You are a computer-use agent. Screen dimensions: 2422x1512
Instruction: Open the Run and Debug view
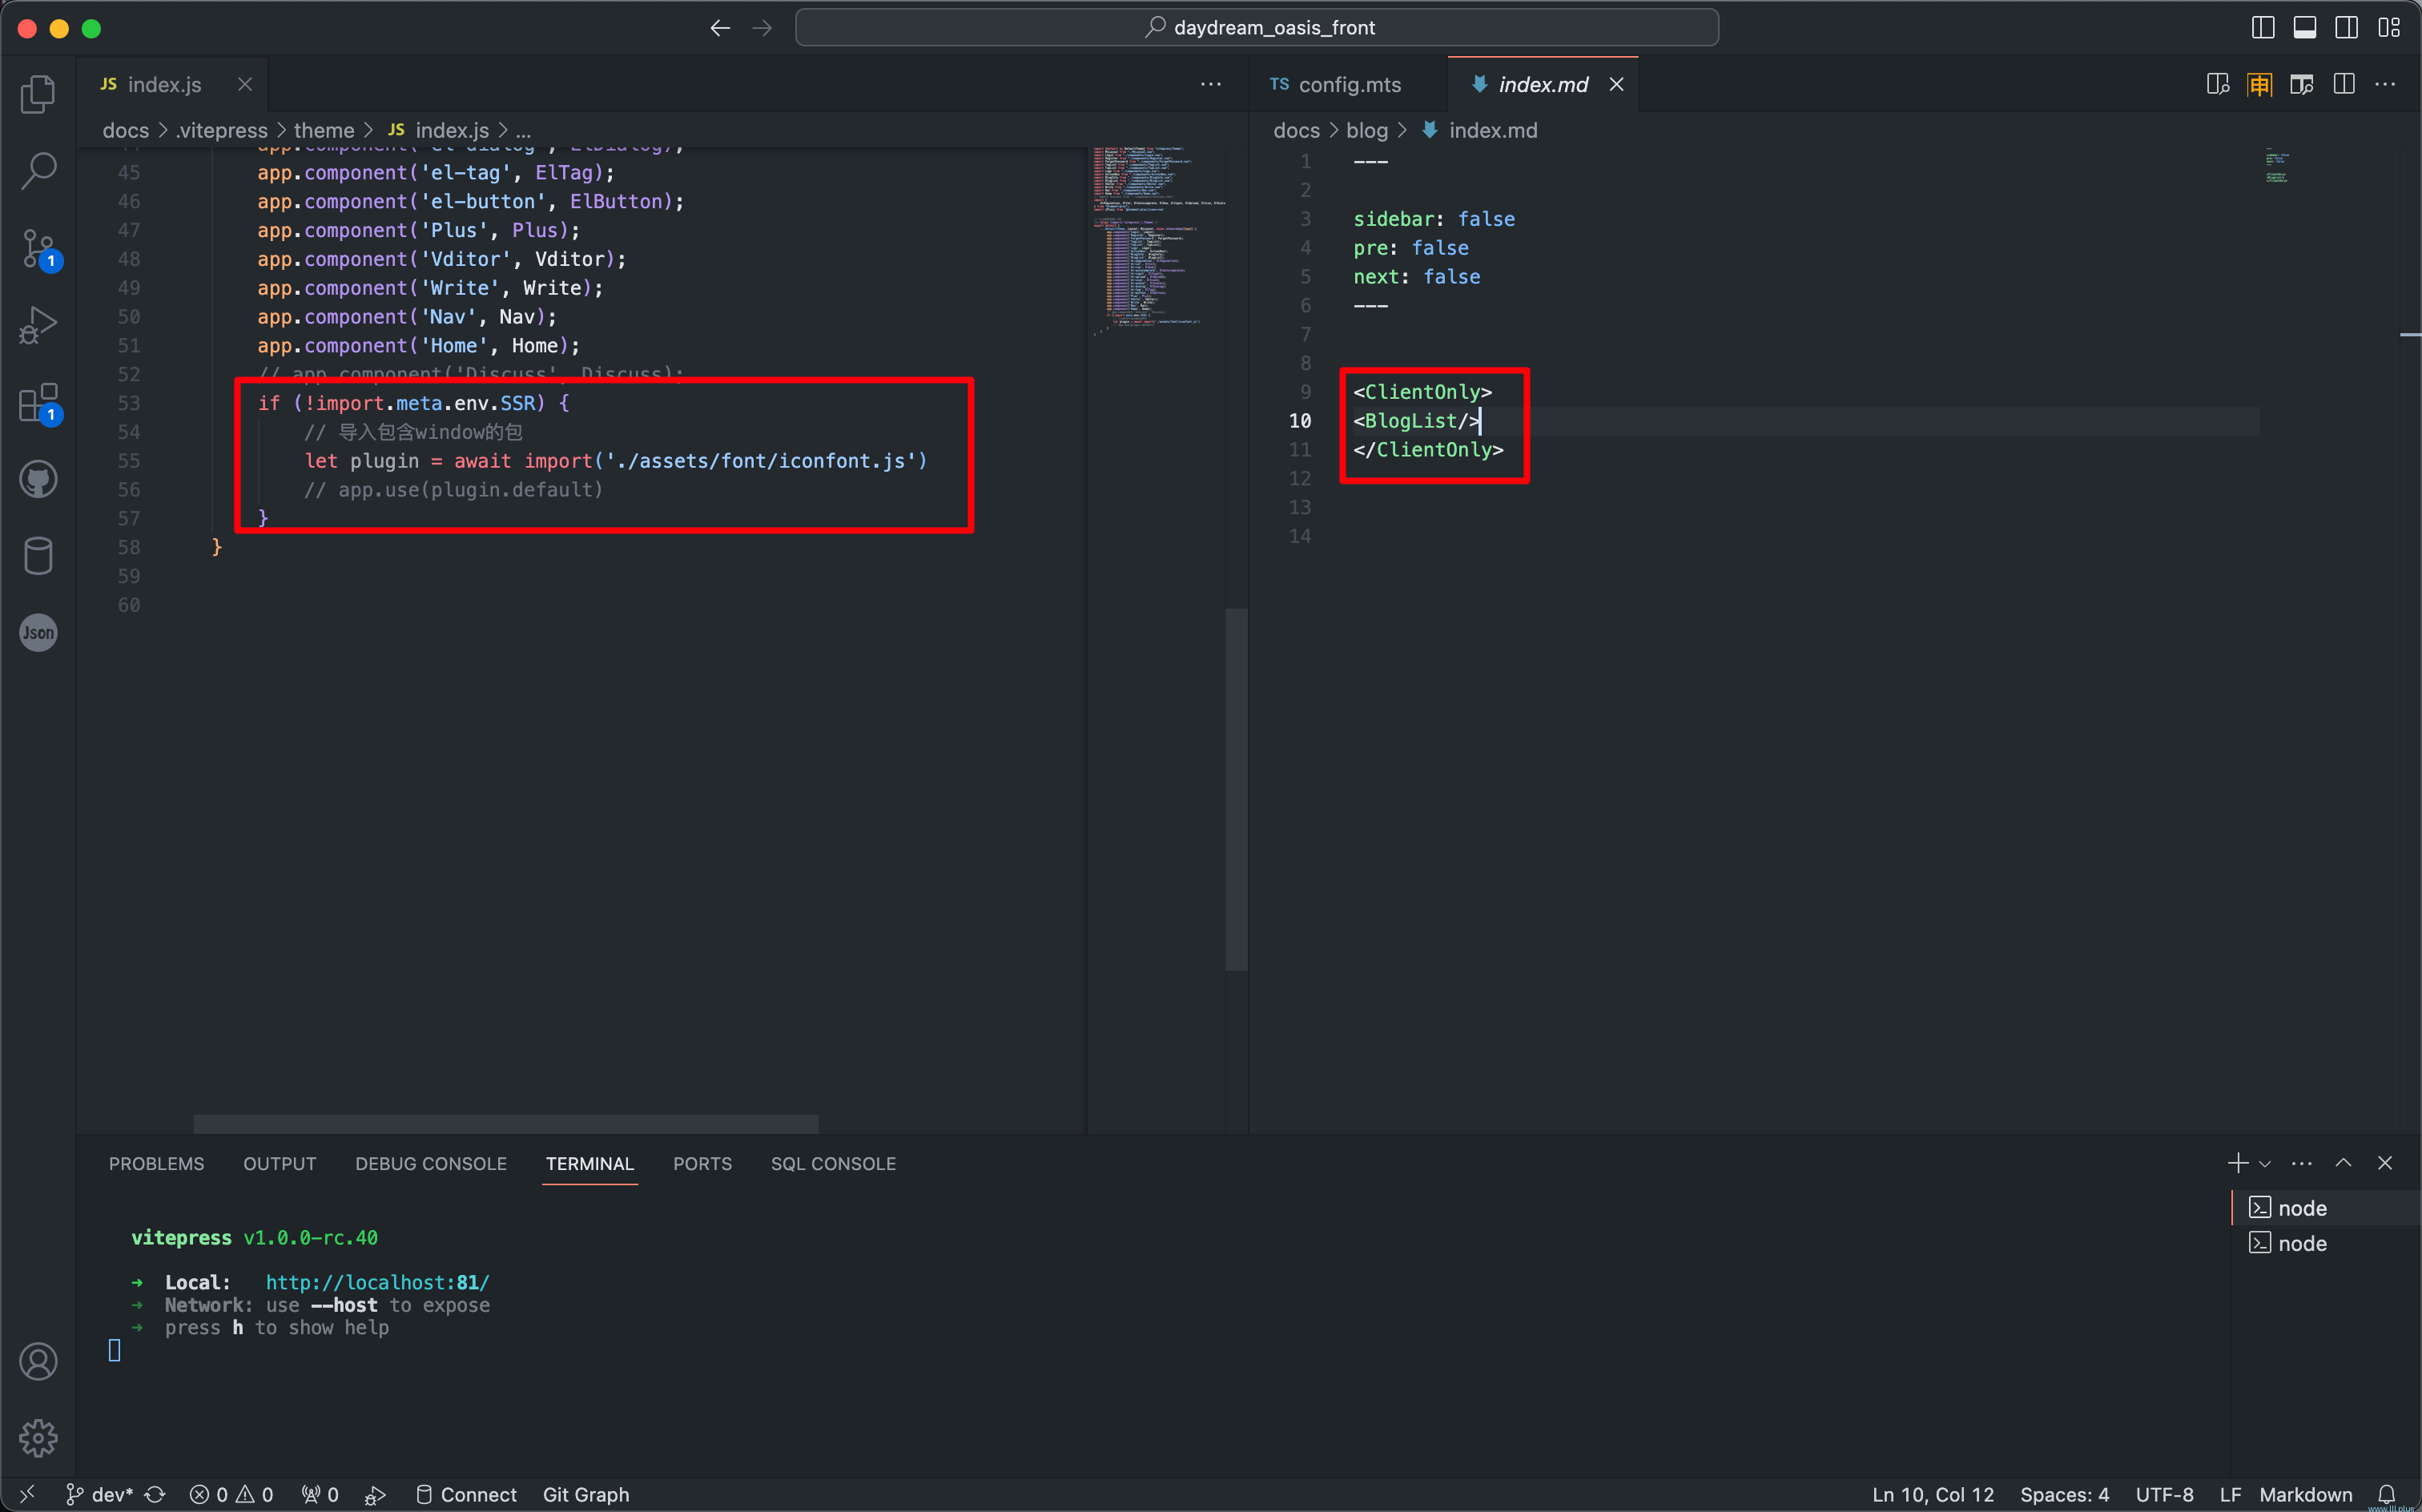tap(38, 325)
